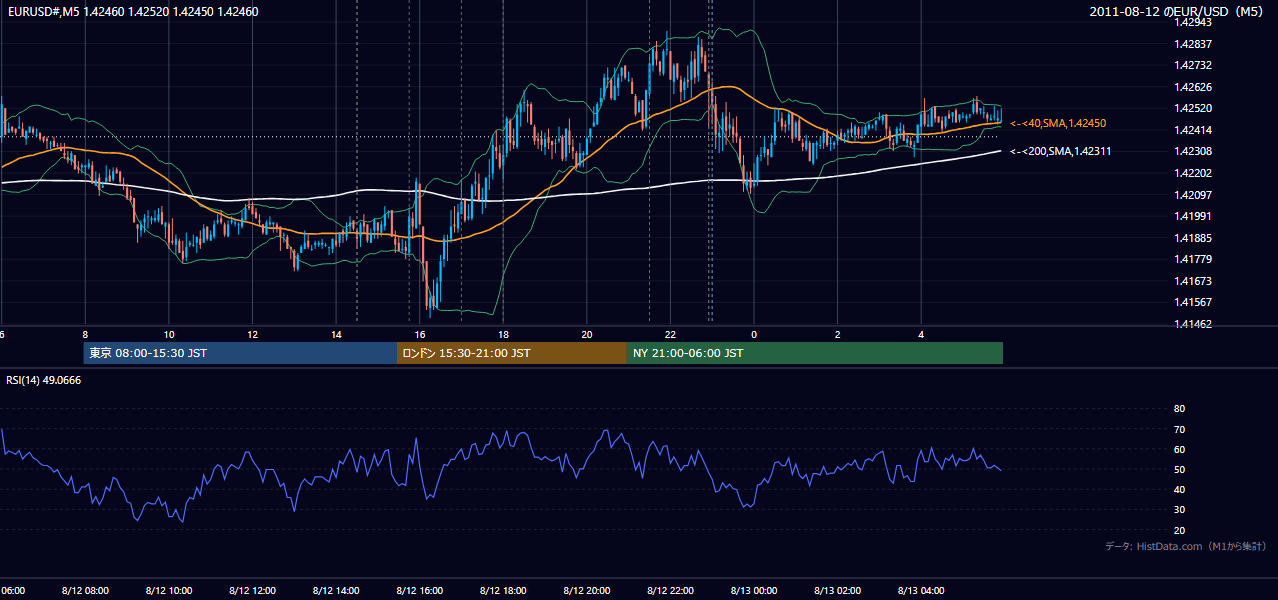Click RSI scale level 50
1278x600 pixels.
pyautogui.click(x=1179, y=469)
